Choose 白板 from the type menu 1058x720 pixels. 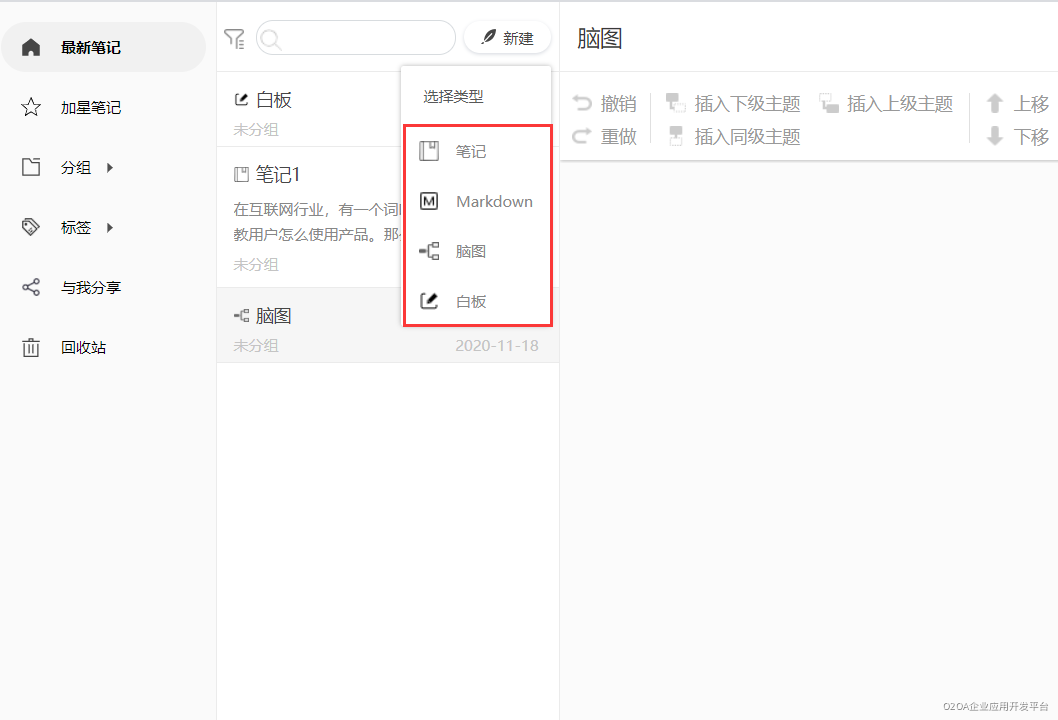click(x=478, y=301)
